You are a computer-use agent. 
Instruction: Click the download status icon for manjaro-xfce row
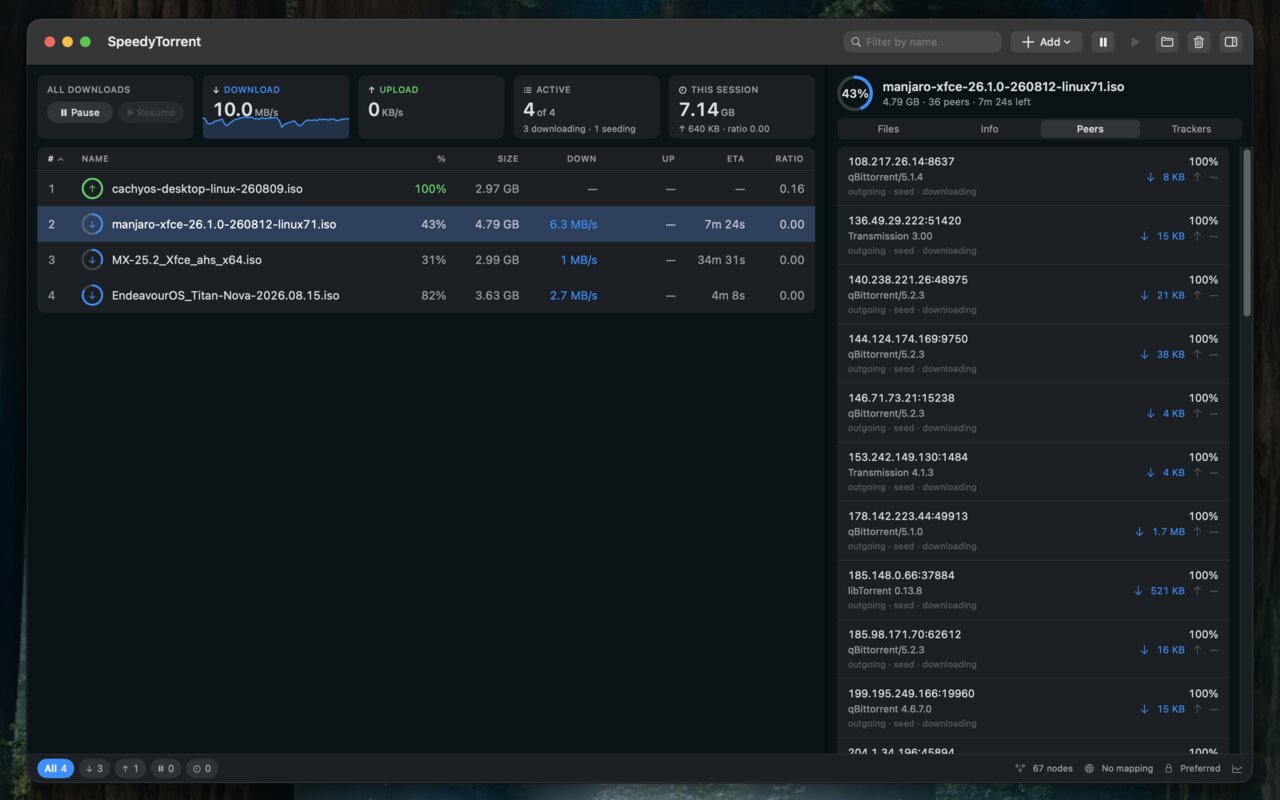click(x=92, y=225)
